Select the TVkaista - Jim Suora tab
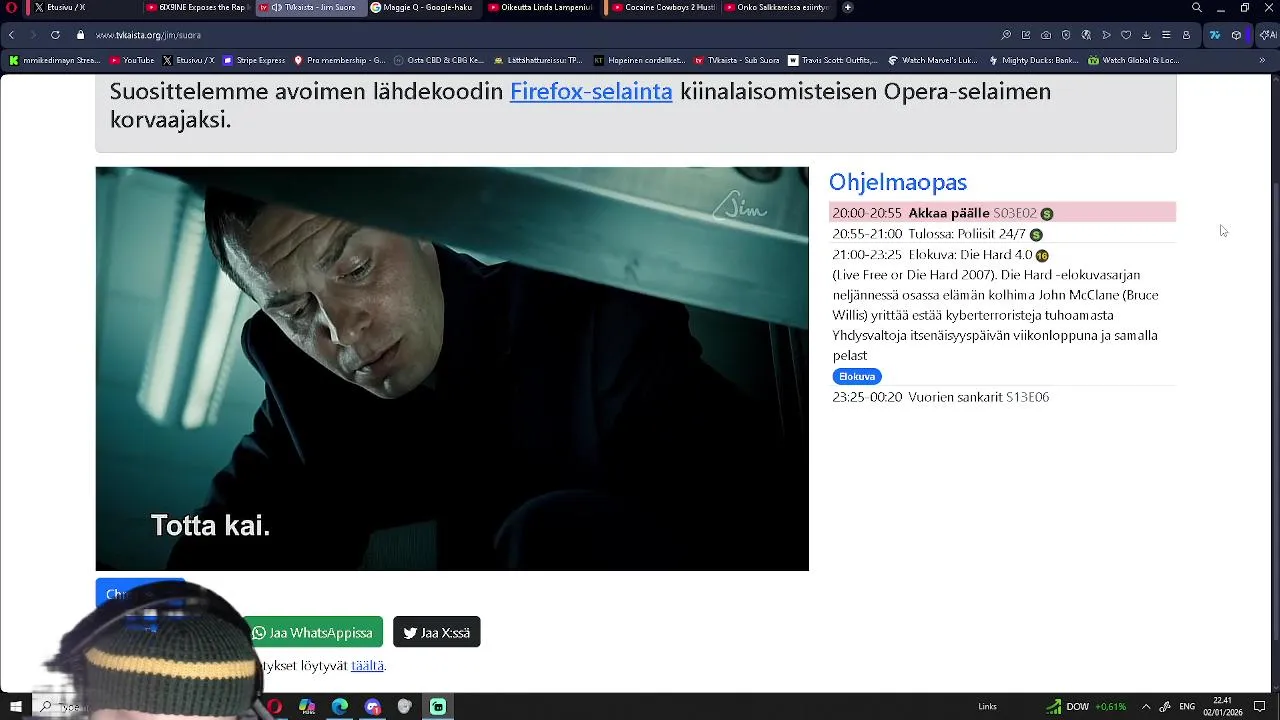This screenshot has height=720, width=1280. [x=310, y=8]
